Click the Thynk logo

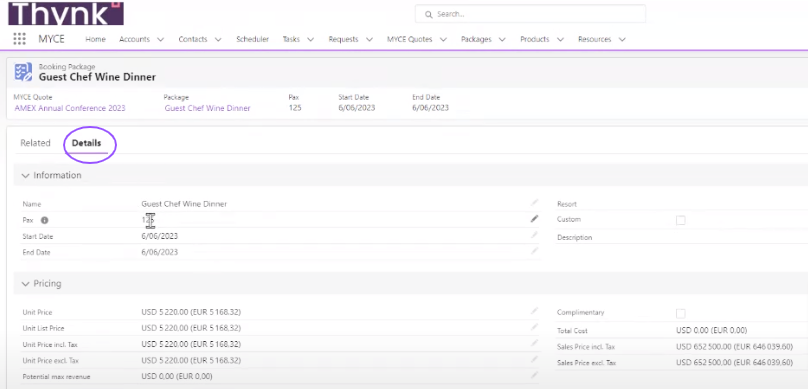point(66,13)
